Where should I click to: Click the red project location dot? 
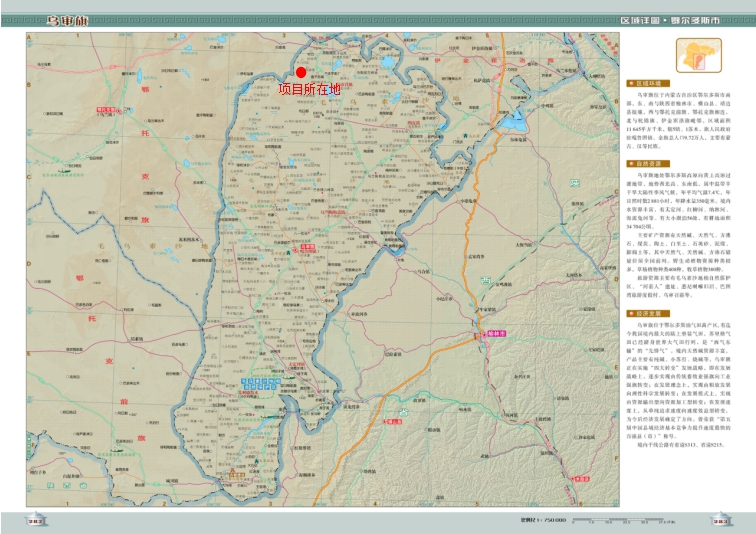pos(301,72)
